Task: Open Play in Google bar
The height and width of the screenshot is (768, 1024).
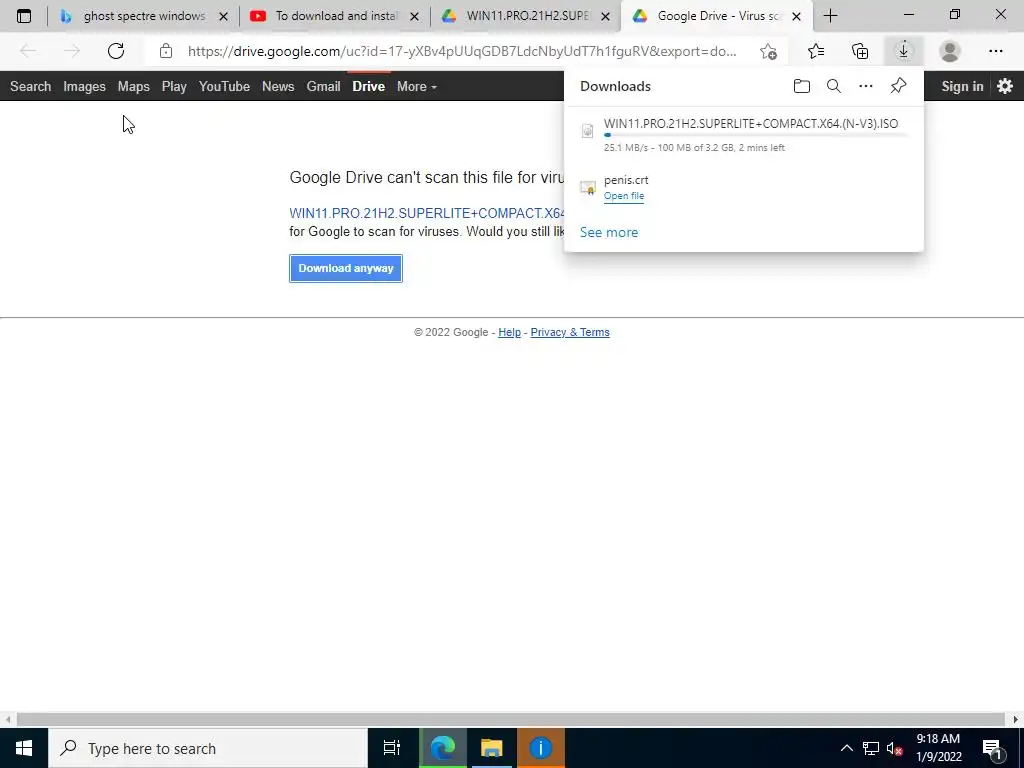Action: click(x=174, y=86)
